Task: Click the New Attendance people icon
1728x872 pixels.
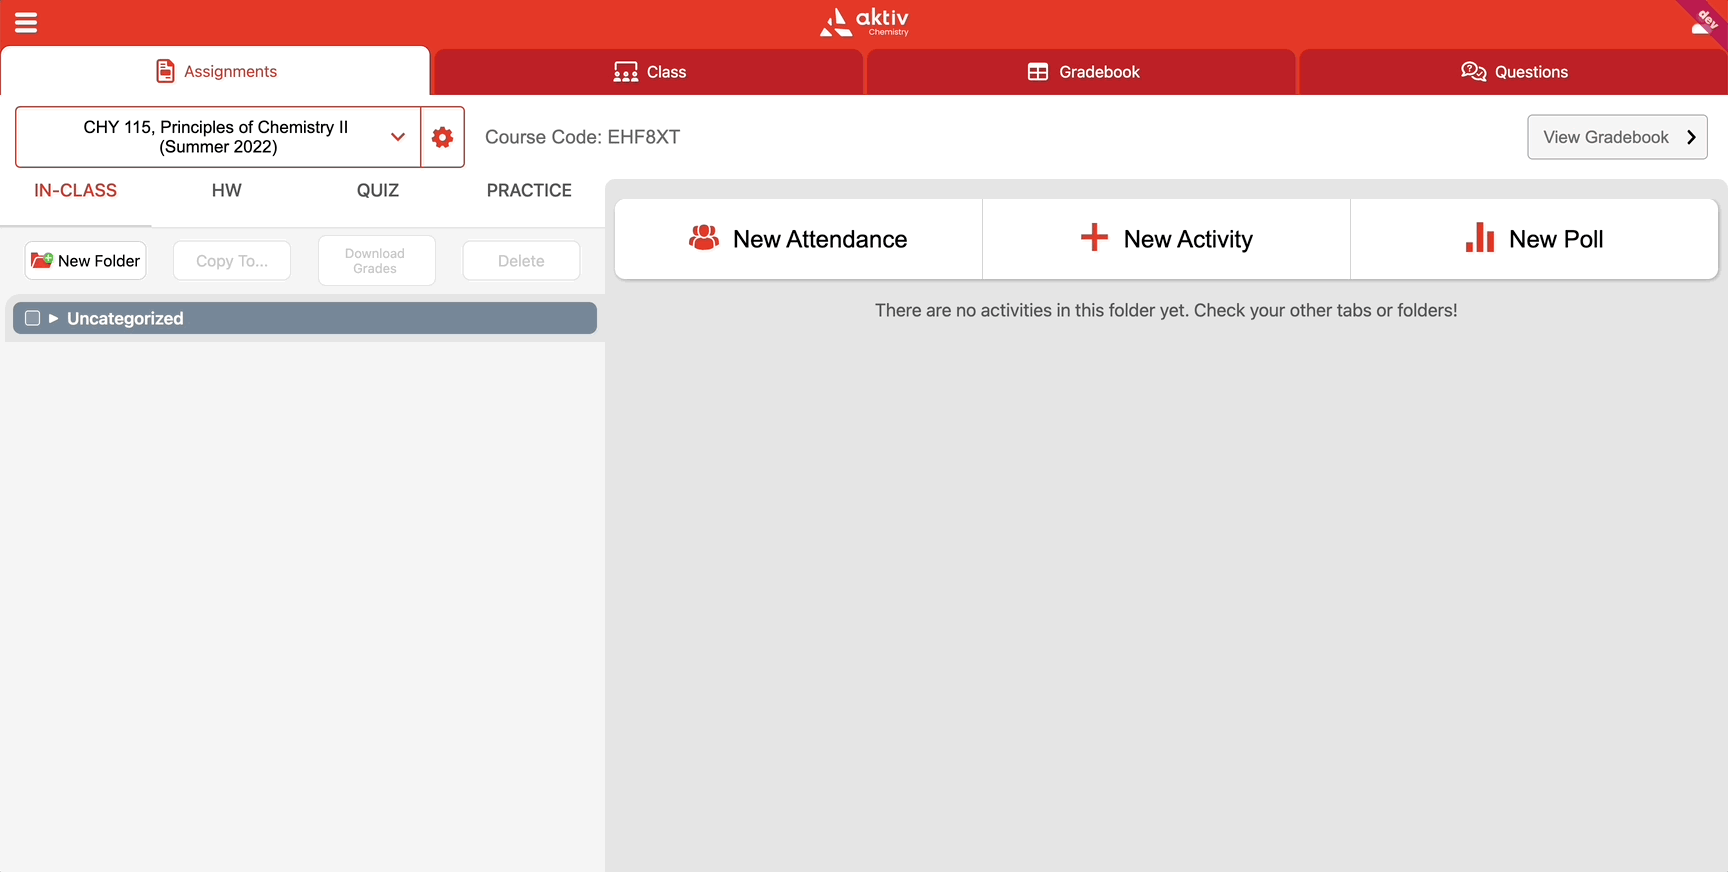Action: click(x=704, y=238)
